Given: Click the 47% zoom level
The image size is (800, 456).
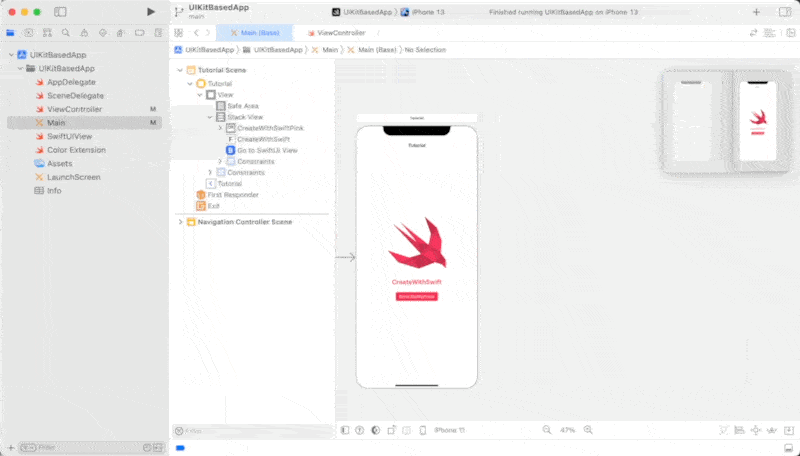Looking at the screenshot, I should coord(567,430).
